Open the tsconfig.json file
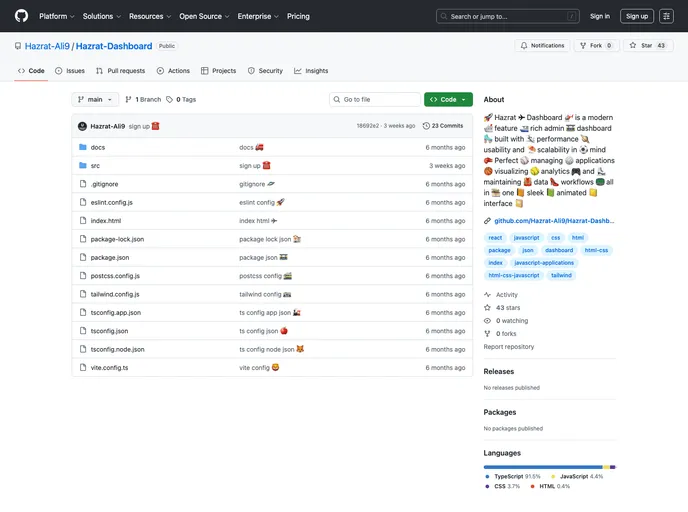This screenshot has width=688, height=512. 109,331
